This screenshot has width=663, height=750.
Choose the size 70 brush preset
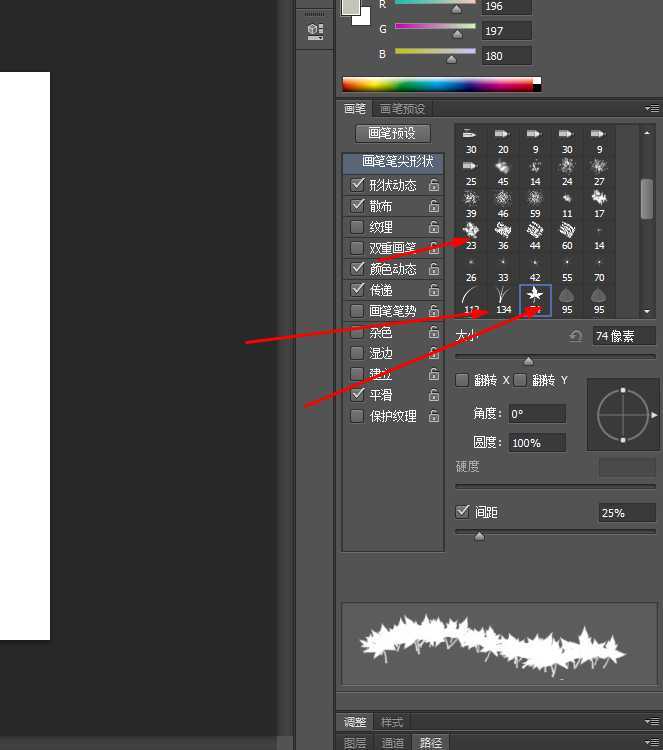599,269
